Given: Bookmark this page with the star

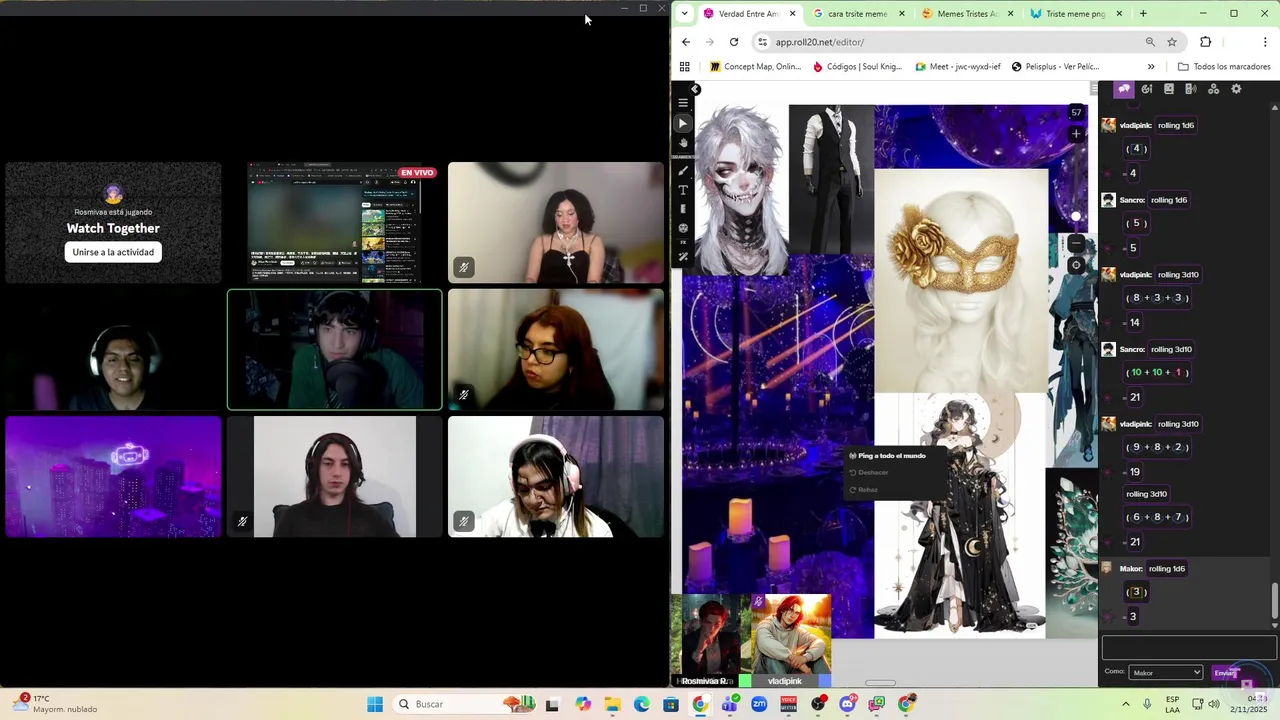Looking at the screenshot, I should click(x=1172, y=42).
